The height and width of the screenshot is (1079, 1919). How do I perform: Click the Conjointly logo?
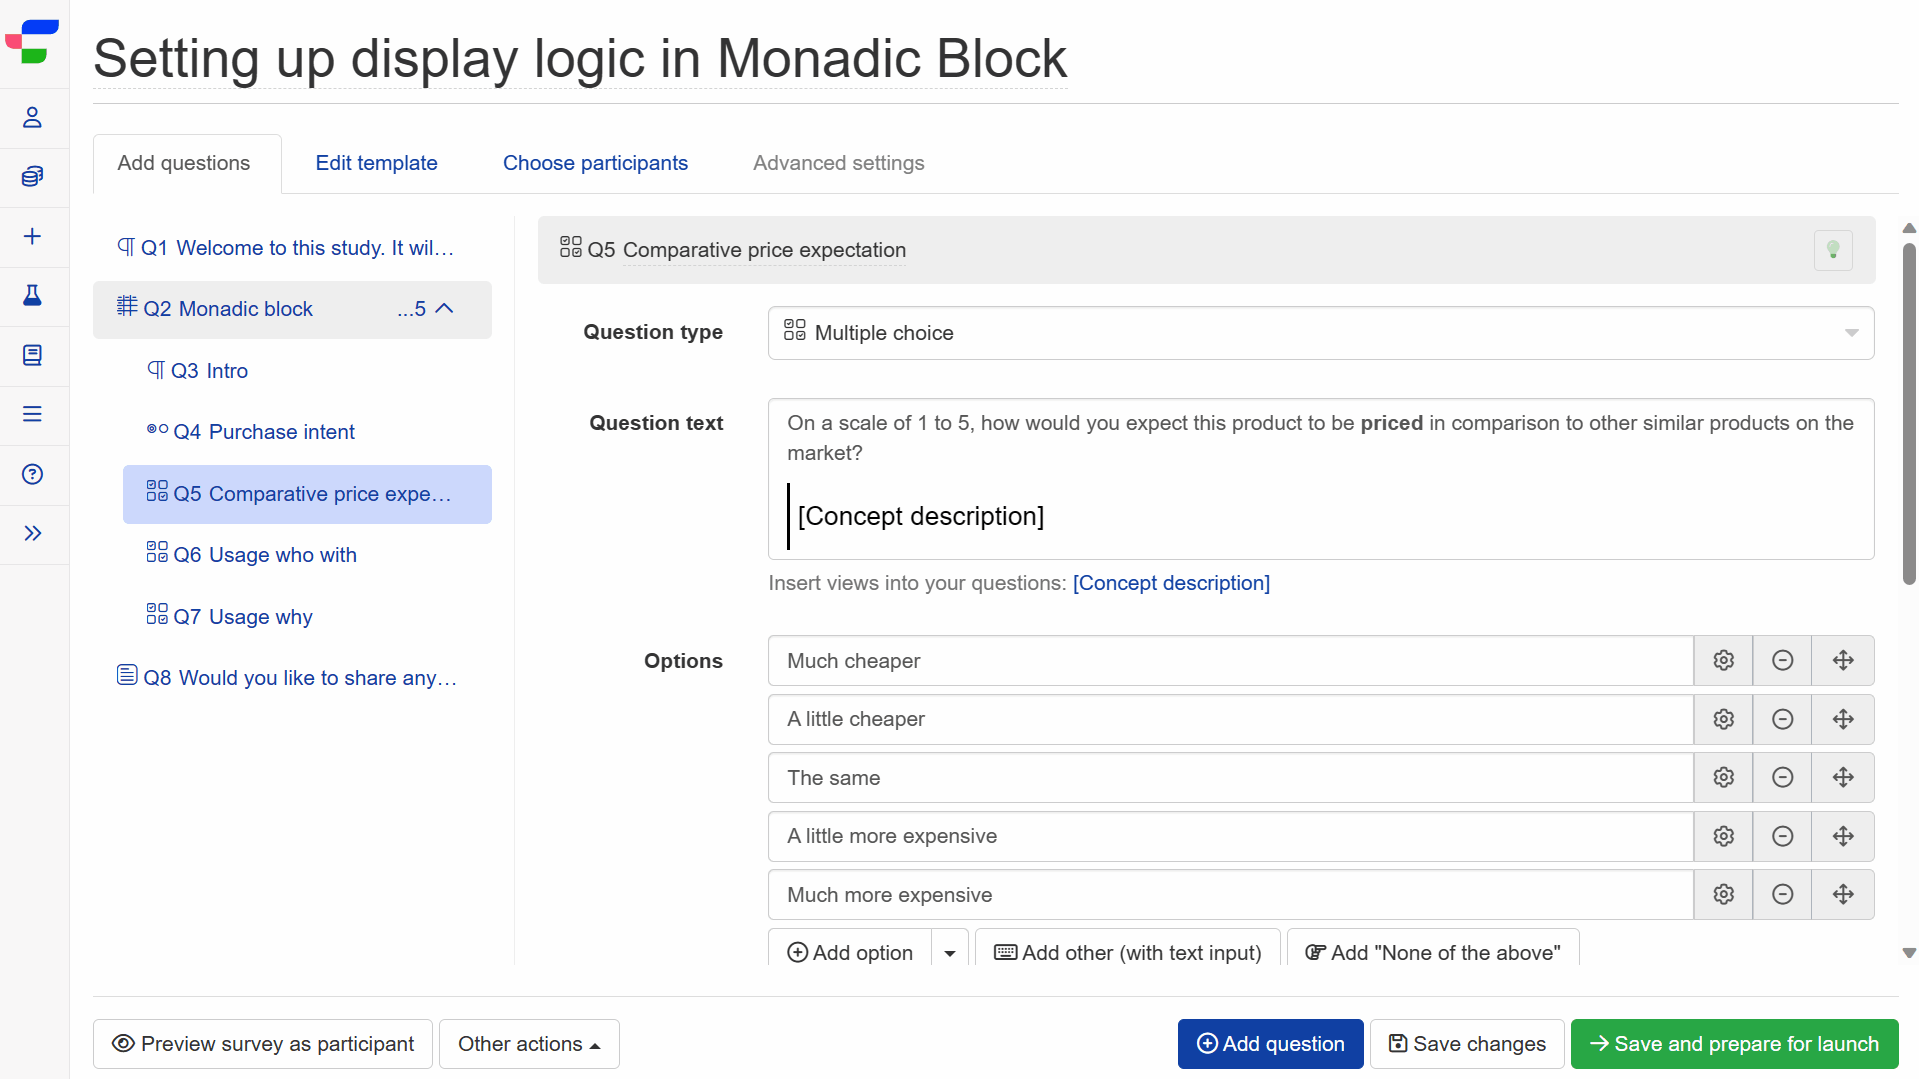click(32, 42)
